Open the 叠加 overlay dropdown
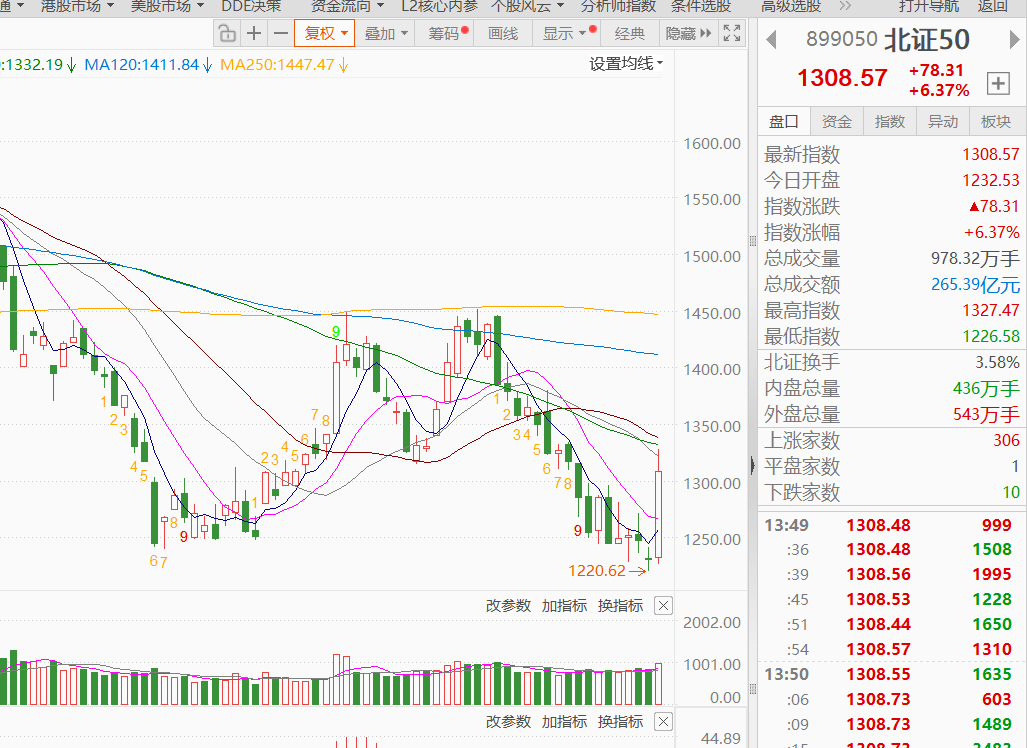This screenshot has width=1027, height=748. click(x=385, y=33)
